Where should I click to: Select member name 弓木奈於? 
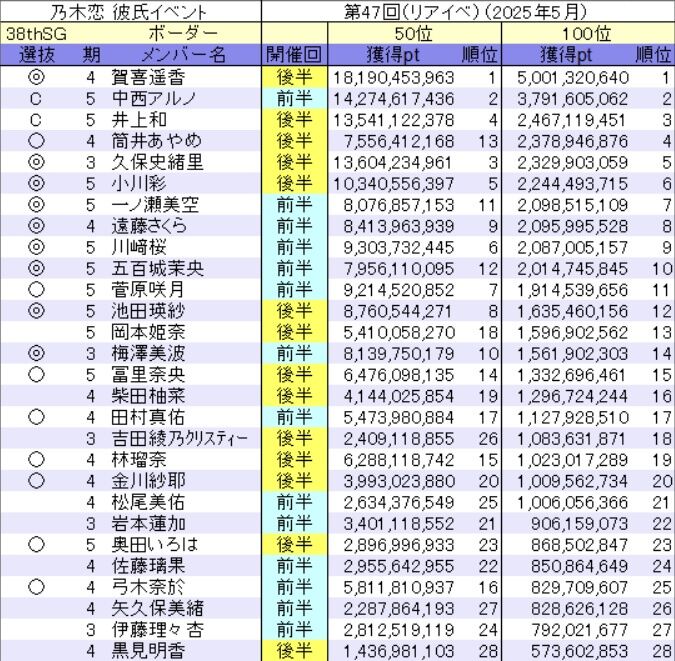point(148,587)
